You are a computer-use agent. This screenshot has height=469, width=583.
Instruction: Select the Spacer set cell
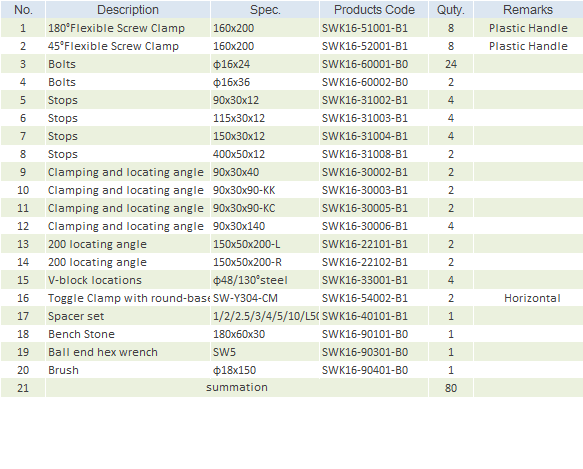pos(128,316)
